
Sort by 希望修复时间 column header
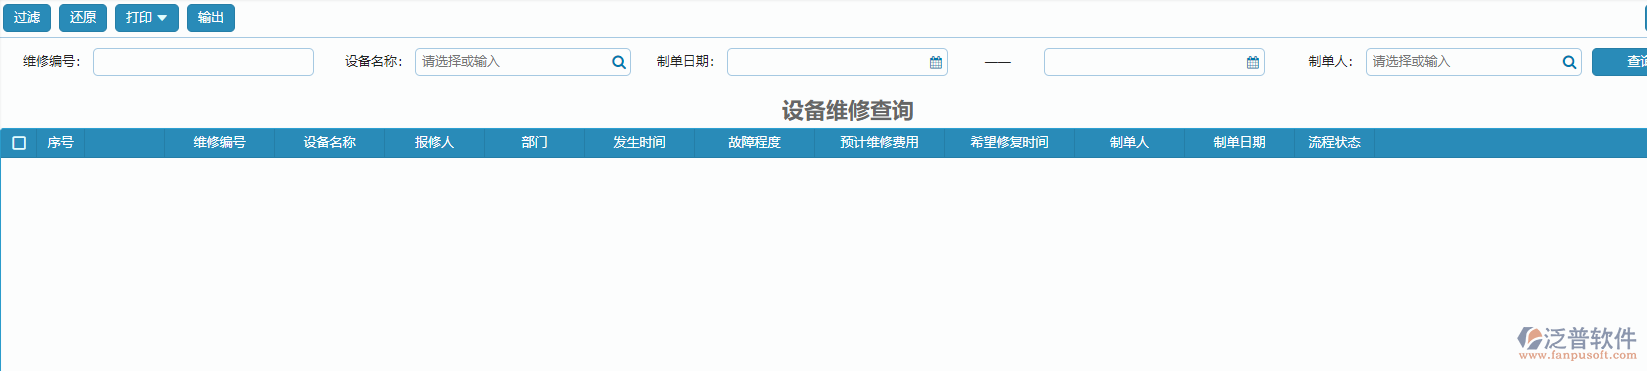[1010, 143]
